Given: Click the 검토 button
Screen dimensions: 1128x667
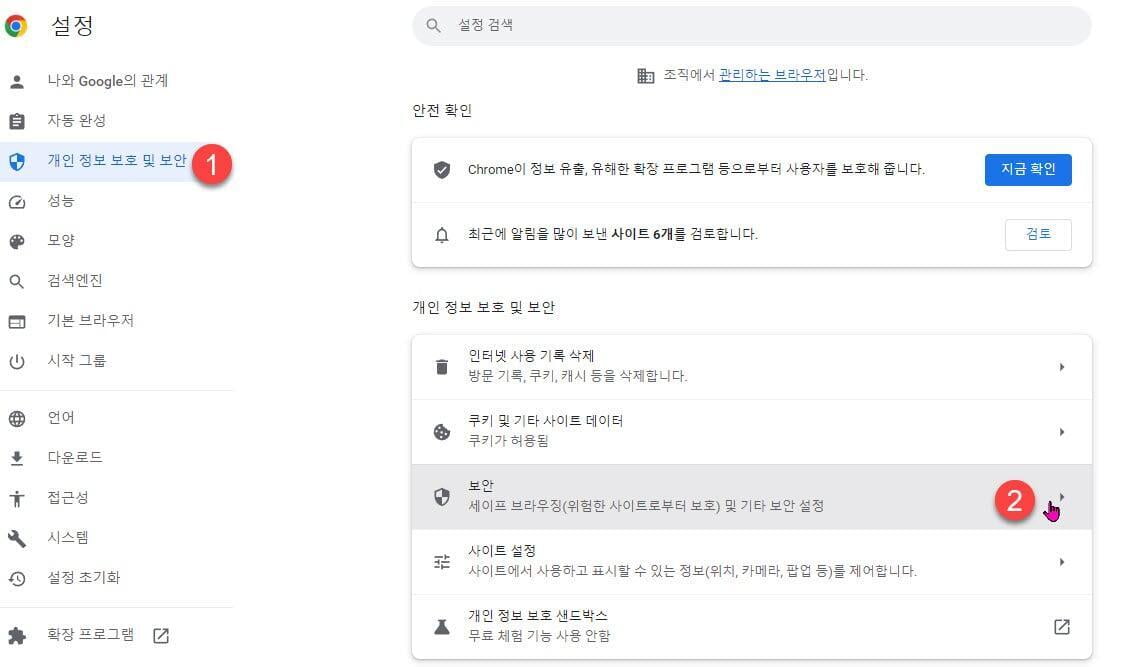Looking at the screenshot, I should pyautogui.click(x=1038, y=235).
